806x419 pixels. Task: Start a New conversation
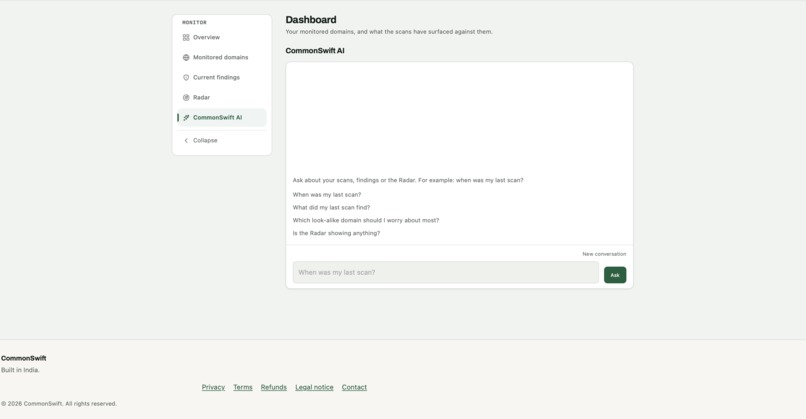(x=604, y=254)
